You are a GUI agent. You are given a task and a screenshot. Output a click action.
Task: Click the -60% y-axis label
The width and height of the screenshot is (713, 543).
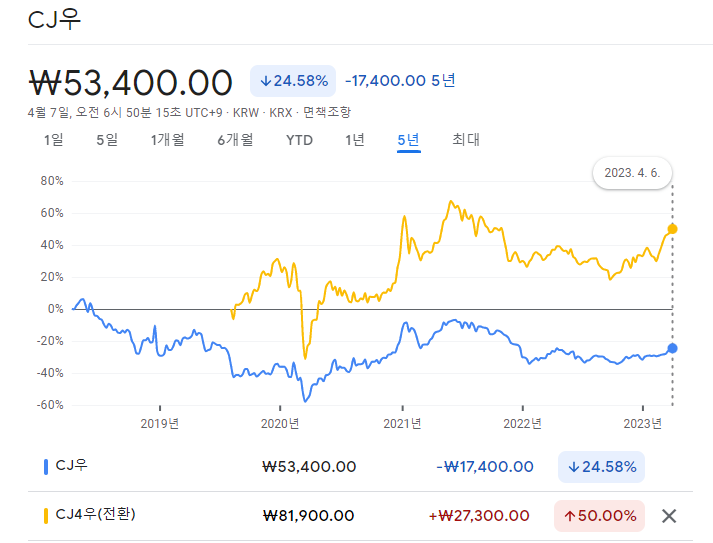click(50, 405)
